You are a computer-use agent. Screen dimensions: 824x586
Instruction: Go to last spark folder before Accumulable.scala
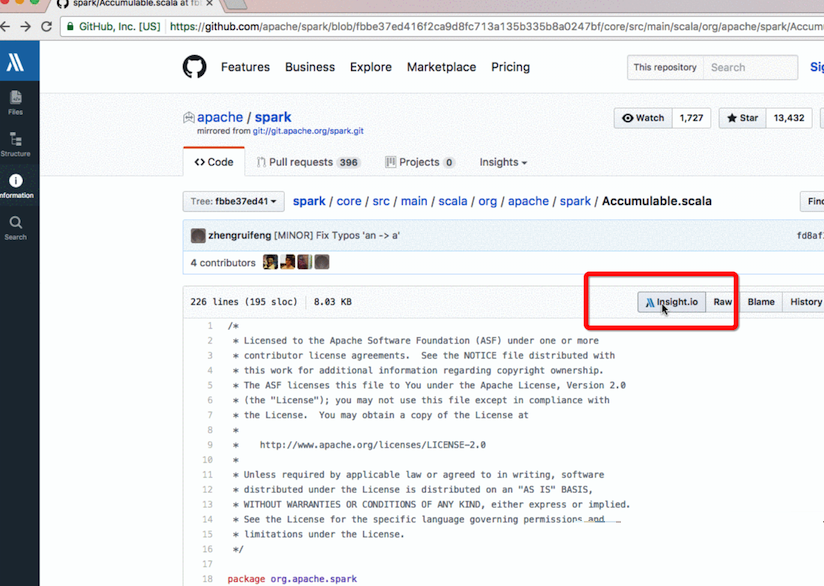click(x=575, y=201)
